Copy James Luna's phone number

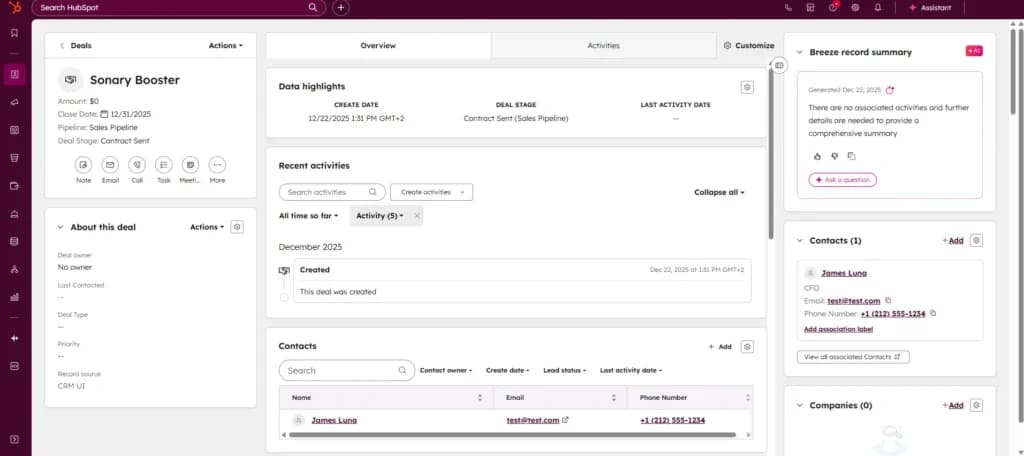933,314
